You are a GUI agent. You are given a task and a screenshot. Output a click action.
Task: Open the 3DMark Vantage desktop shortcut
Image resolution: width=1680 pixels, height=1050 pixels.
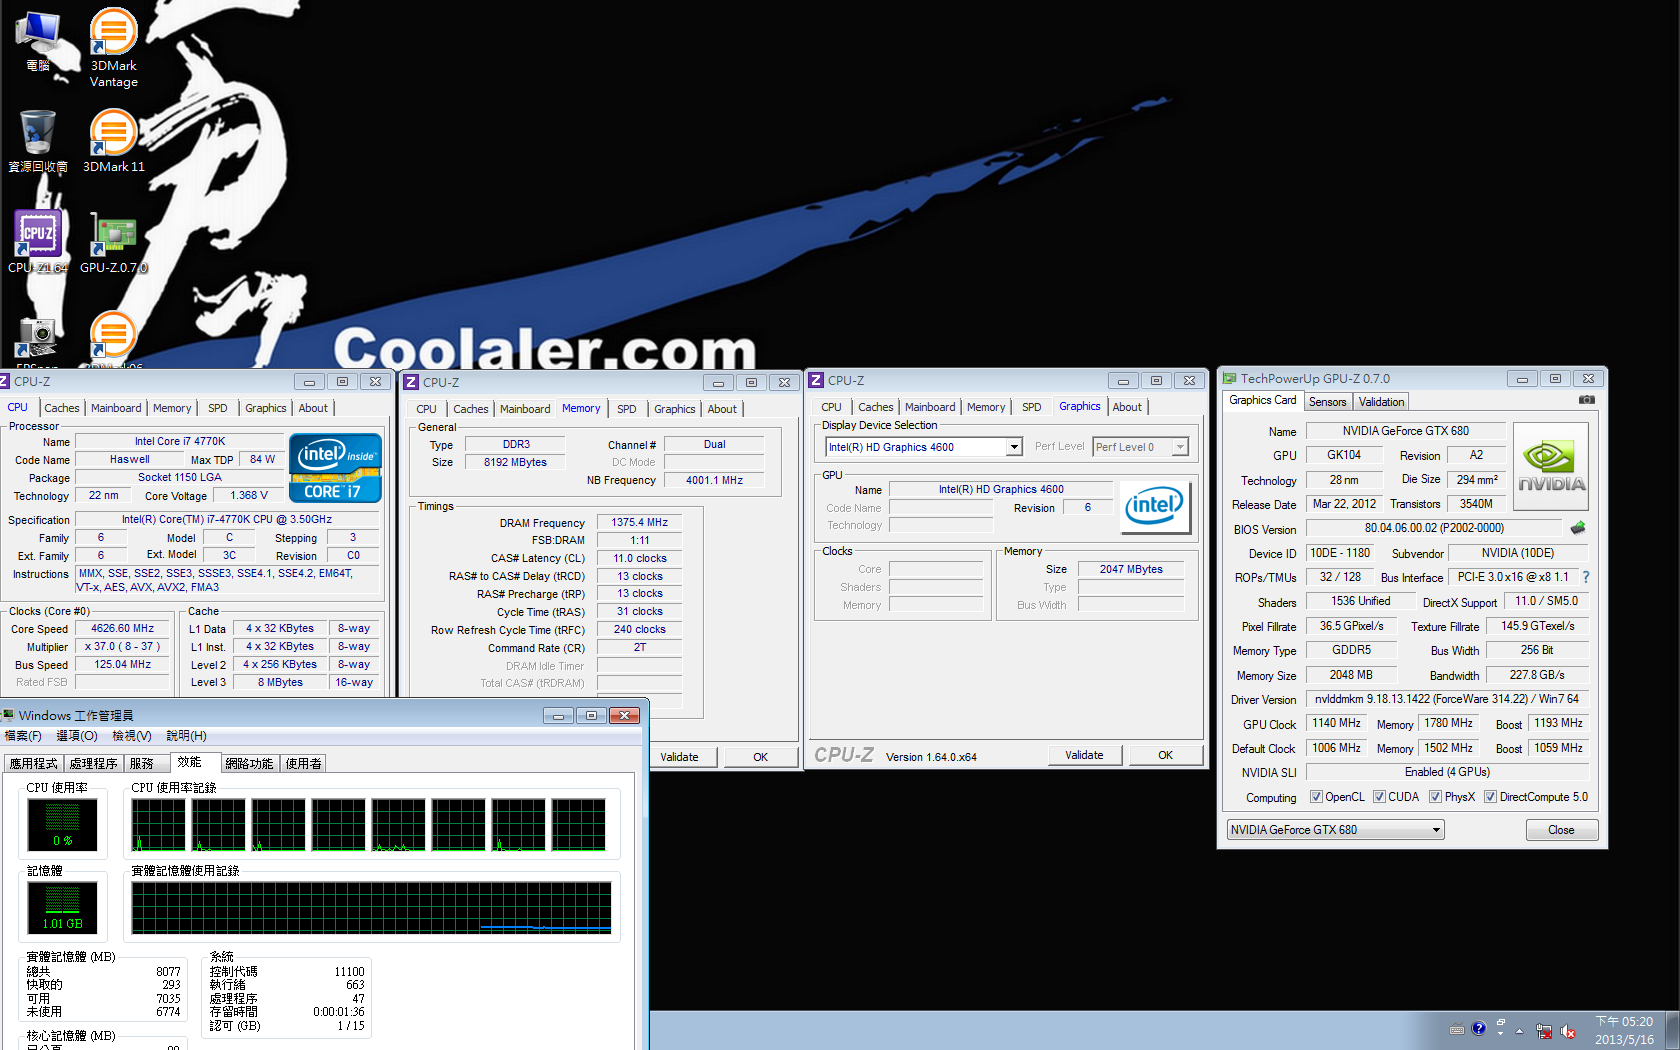click(113, 47)
